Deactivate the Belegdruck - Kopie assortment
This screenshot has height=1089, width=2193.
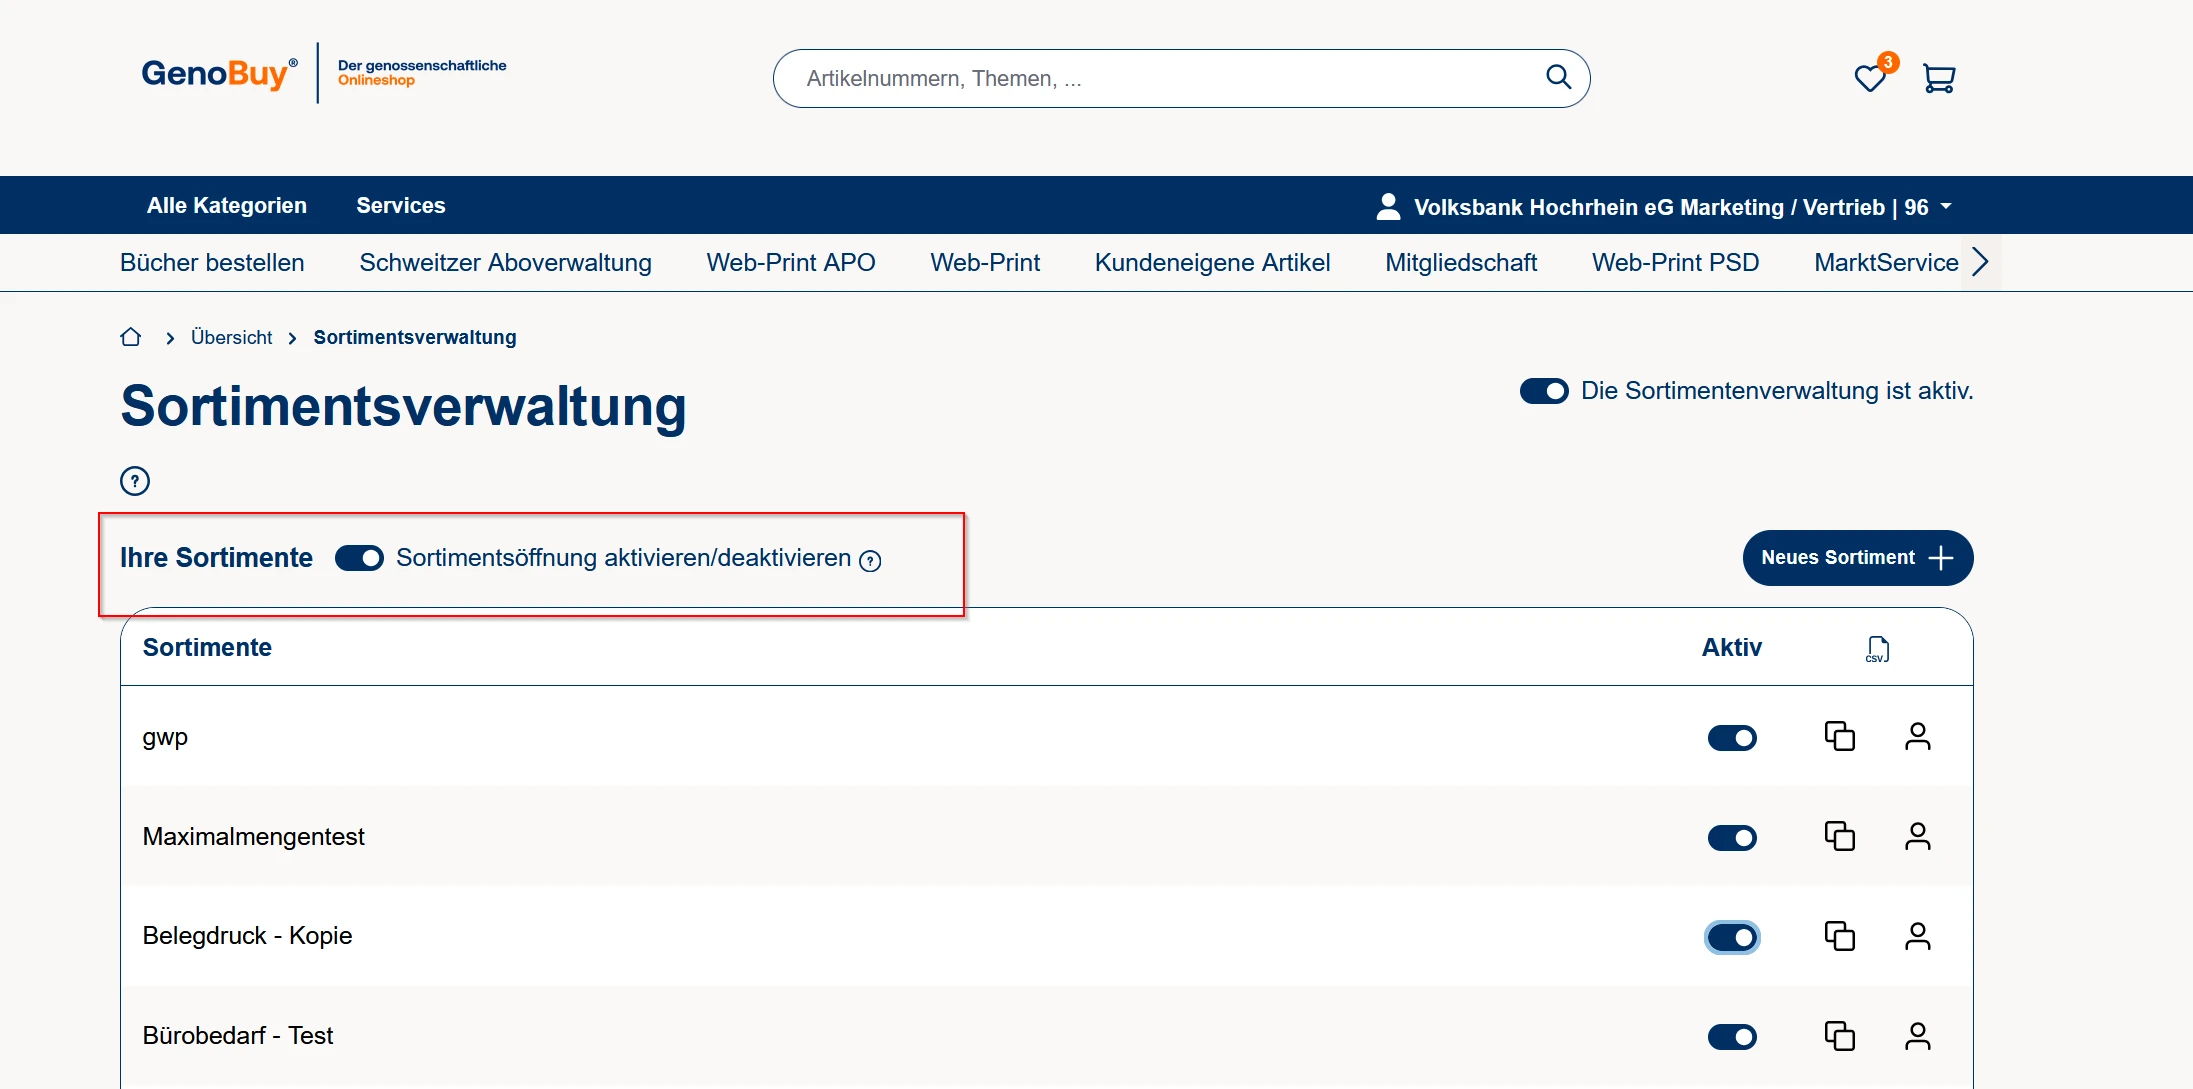(1732, 937)
